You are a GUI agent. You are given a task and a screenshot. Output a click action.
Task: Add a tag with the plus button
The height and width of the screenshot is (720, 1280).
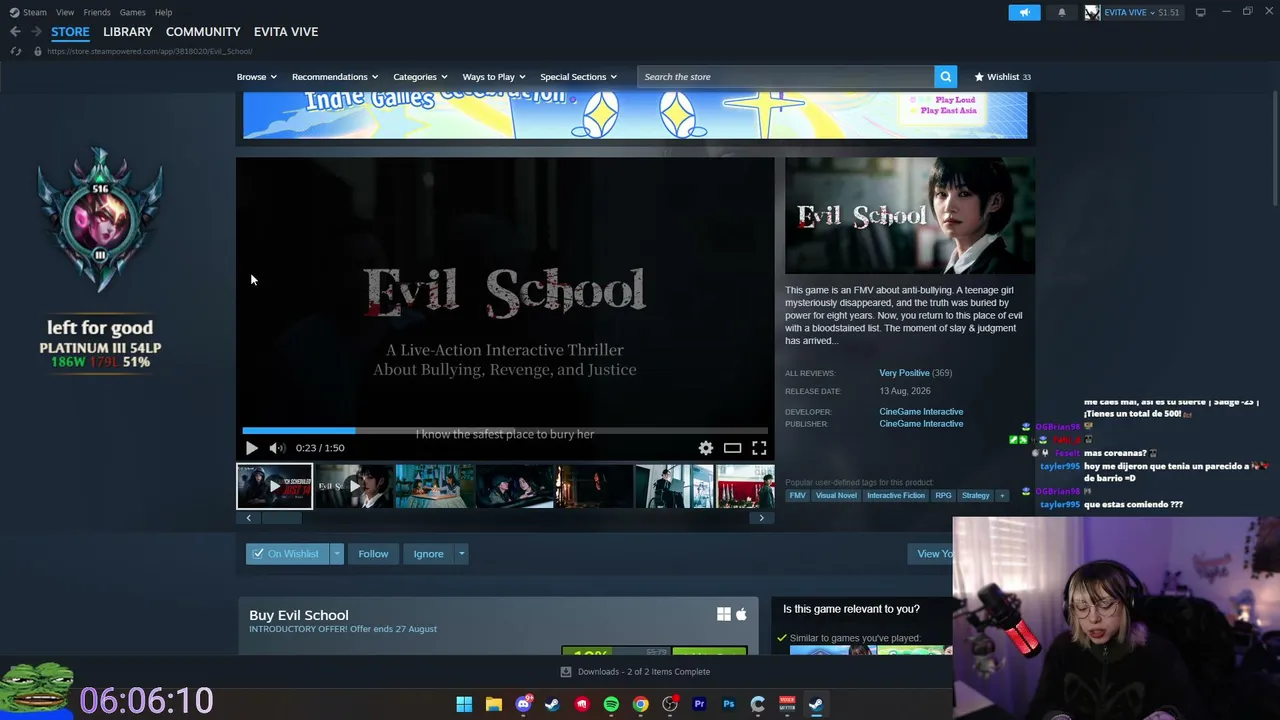[x=1001, y=495]
